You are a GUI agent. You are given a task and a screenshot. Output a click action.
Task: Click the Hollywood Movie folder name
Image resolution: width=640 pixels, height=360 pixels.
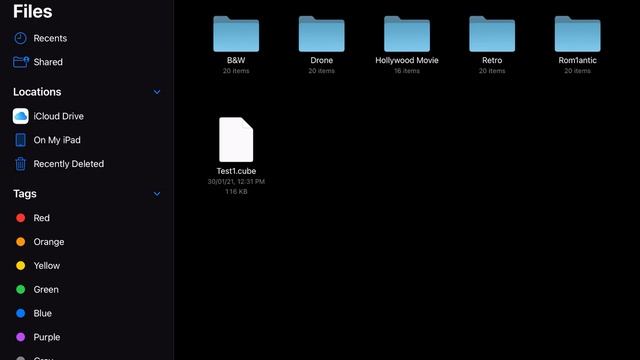pos(407,60)
